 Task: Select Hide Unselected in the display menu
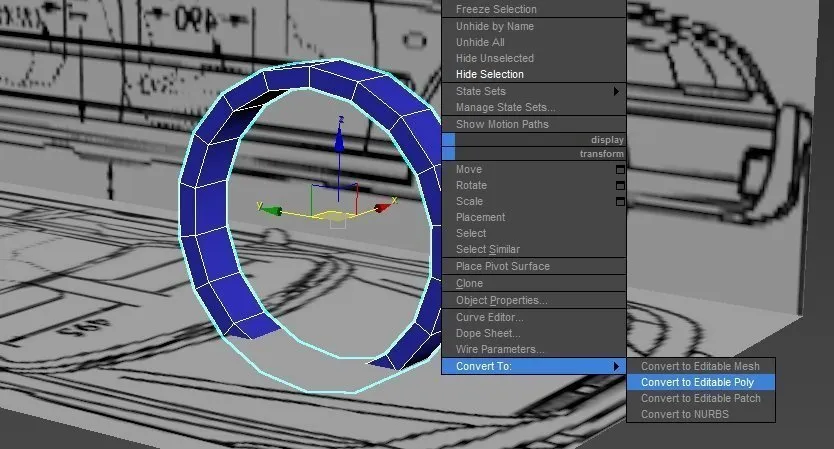click(494, 59)
